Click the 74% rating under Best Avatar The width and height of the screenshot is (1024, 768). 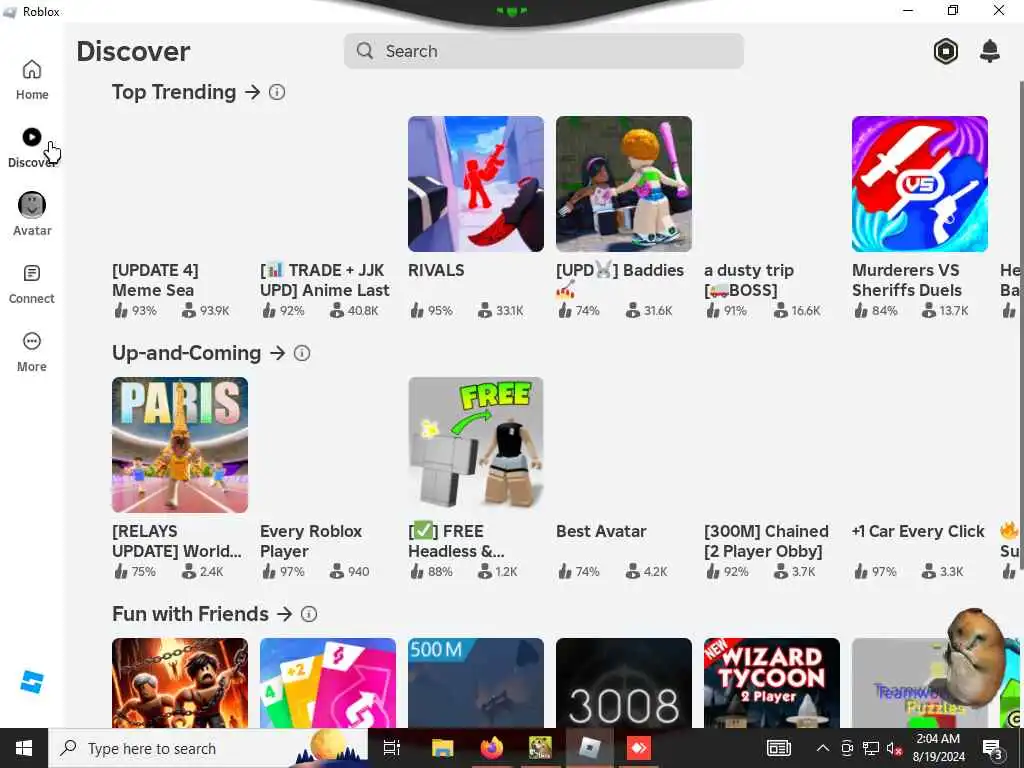[579, 572]
